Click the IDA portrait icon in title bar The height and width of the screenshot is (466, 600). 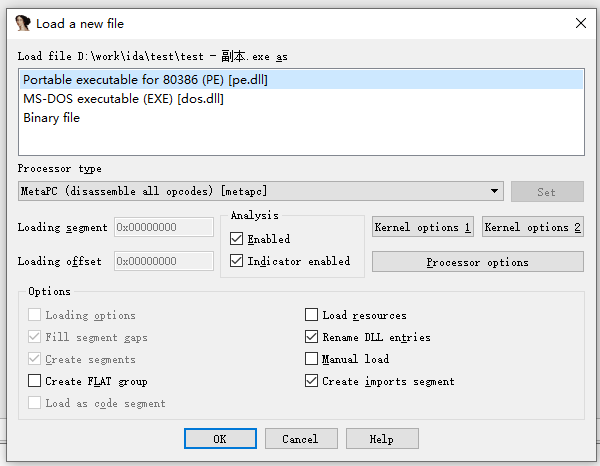[x=23, y=23]
